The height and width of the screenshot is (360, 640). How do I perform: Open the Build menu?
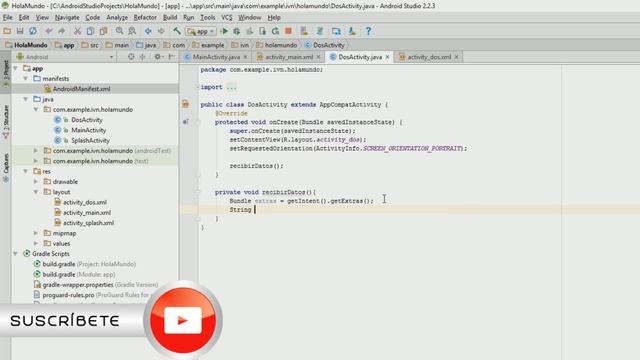170,18
